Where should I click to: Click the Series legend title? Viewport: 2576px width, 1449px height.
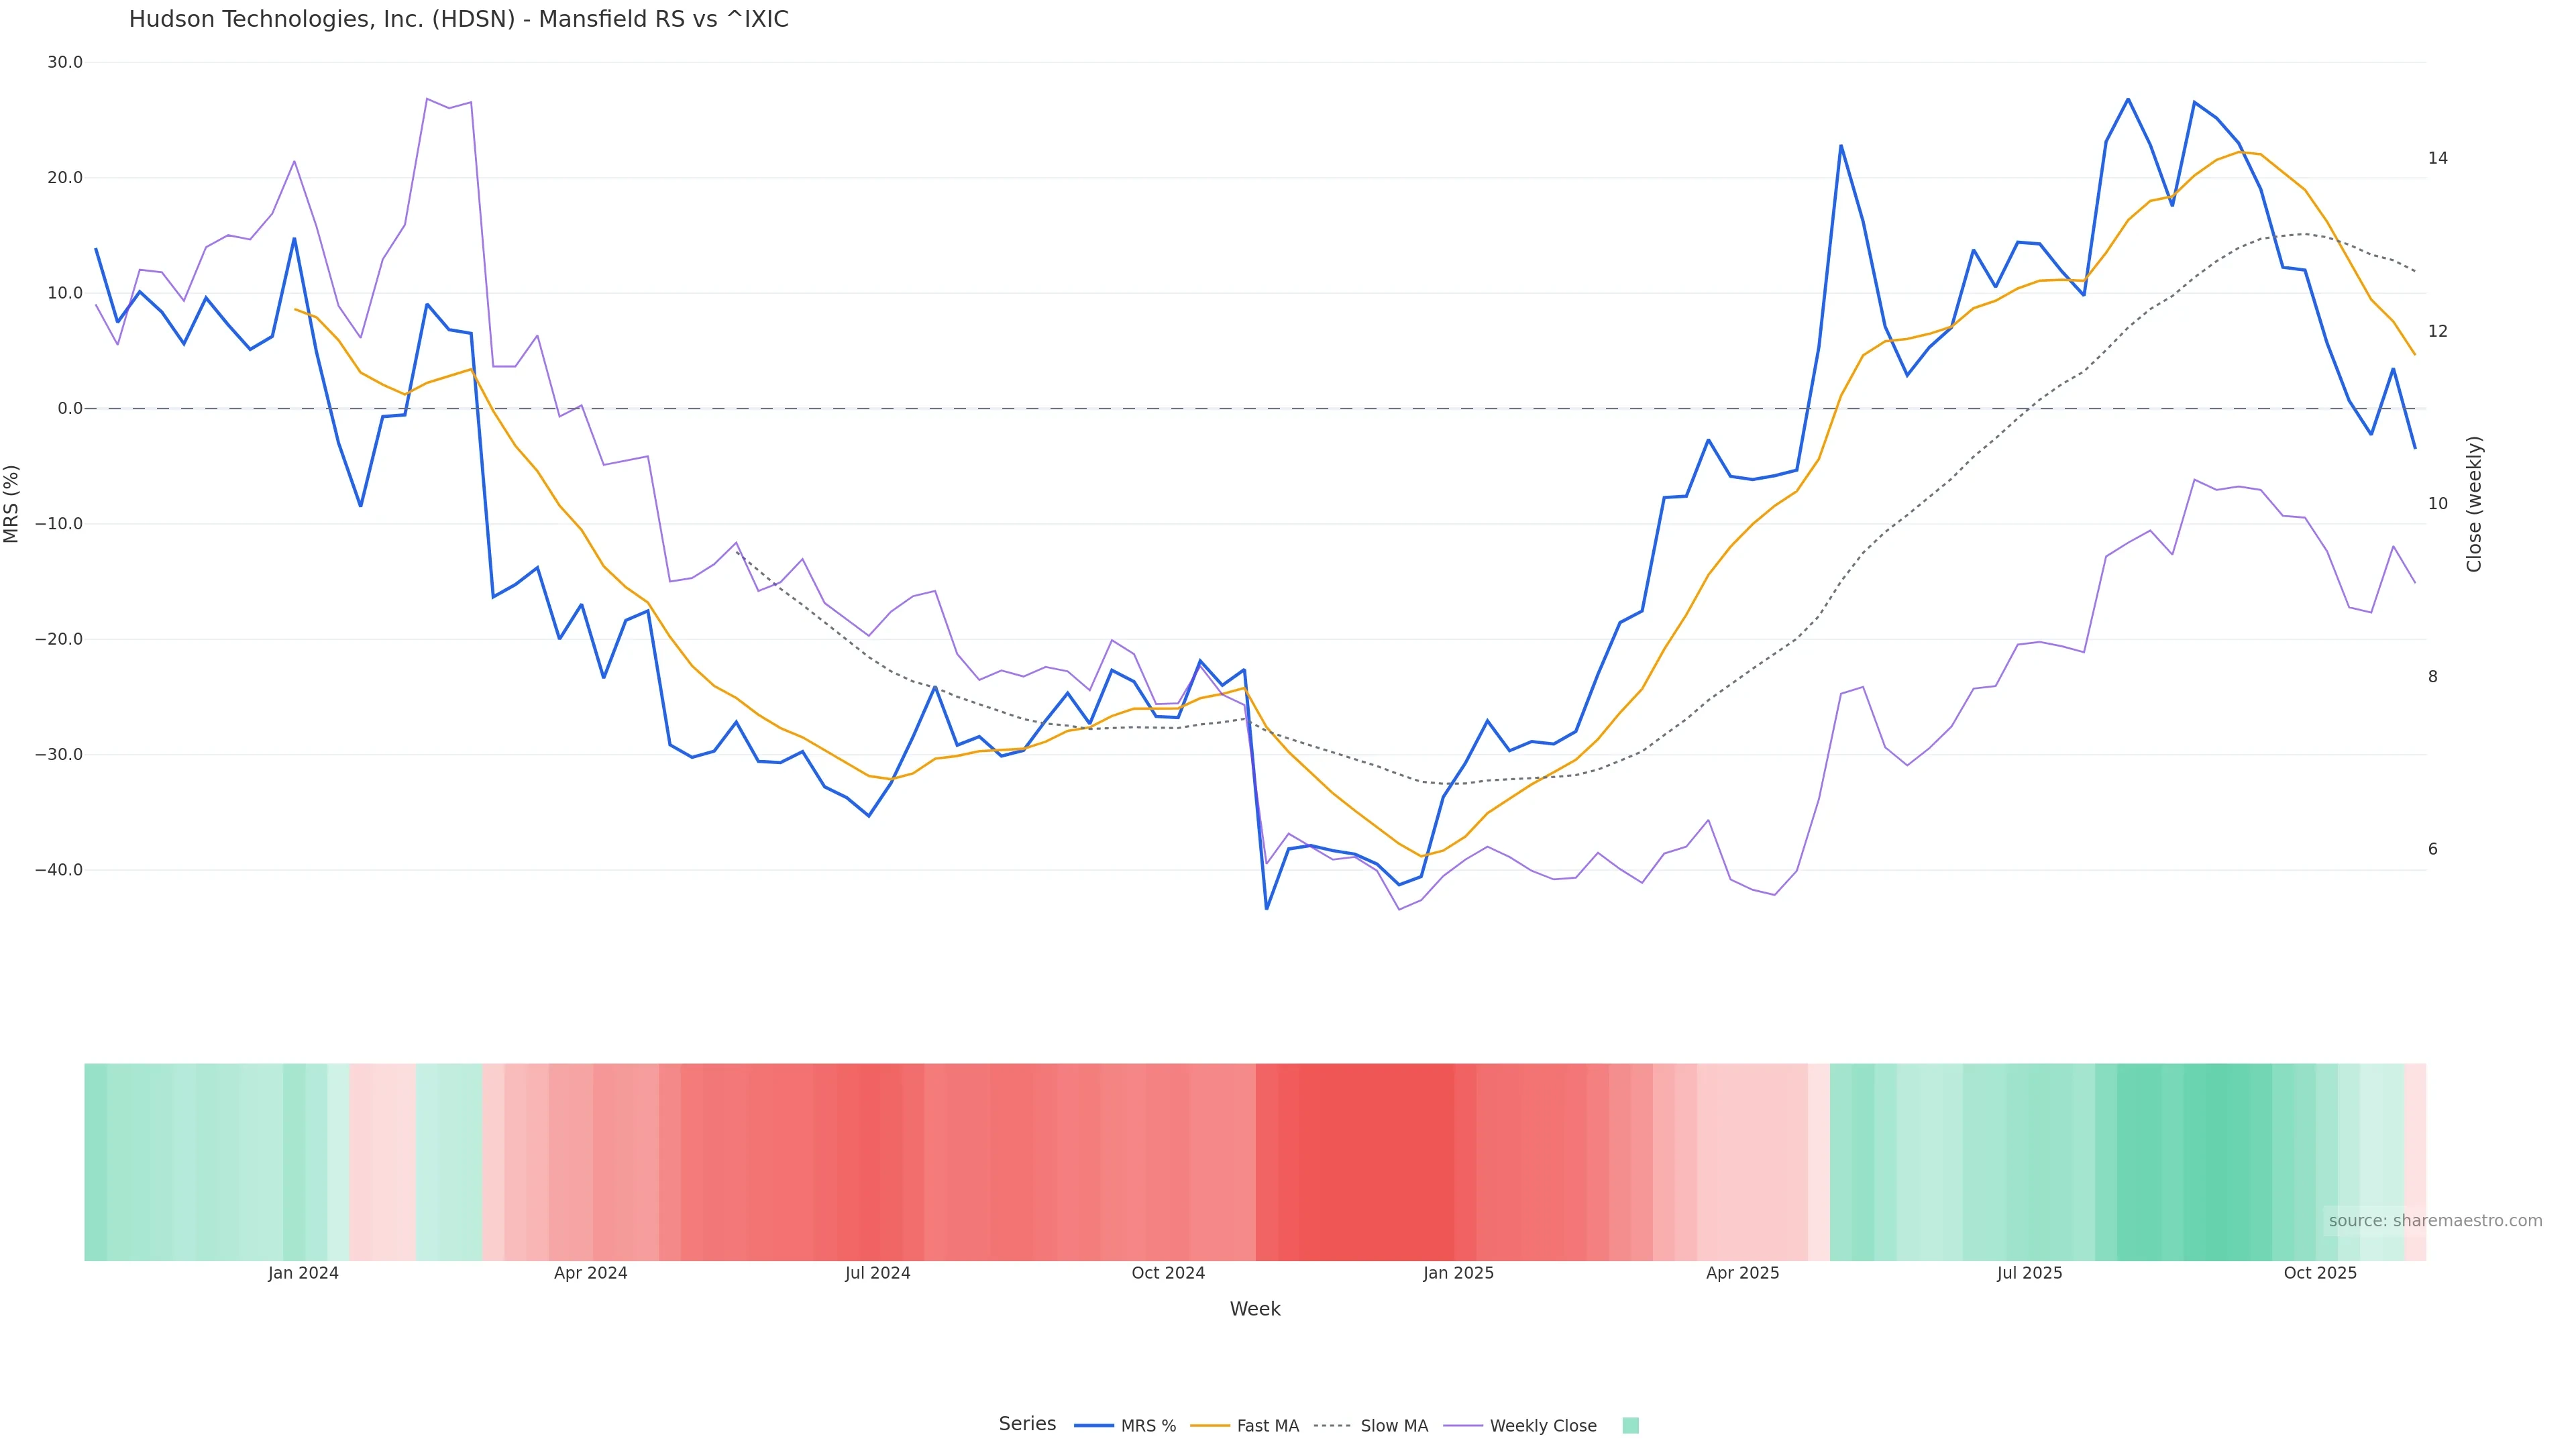tap(1027, 1424)
